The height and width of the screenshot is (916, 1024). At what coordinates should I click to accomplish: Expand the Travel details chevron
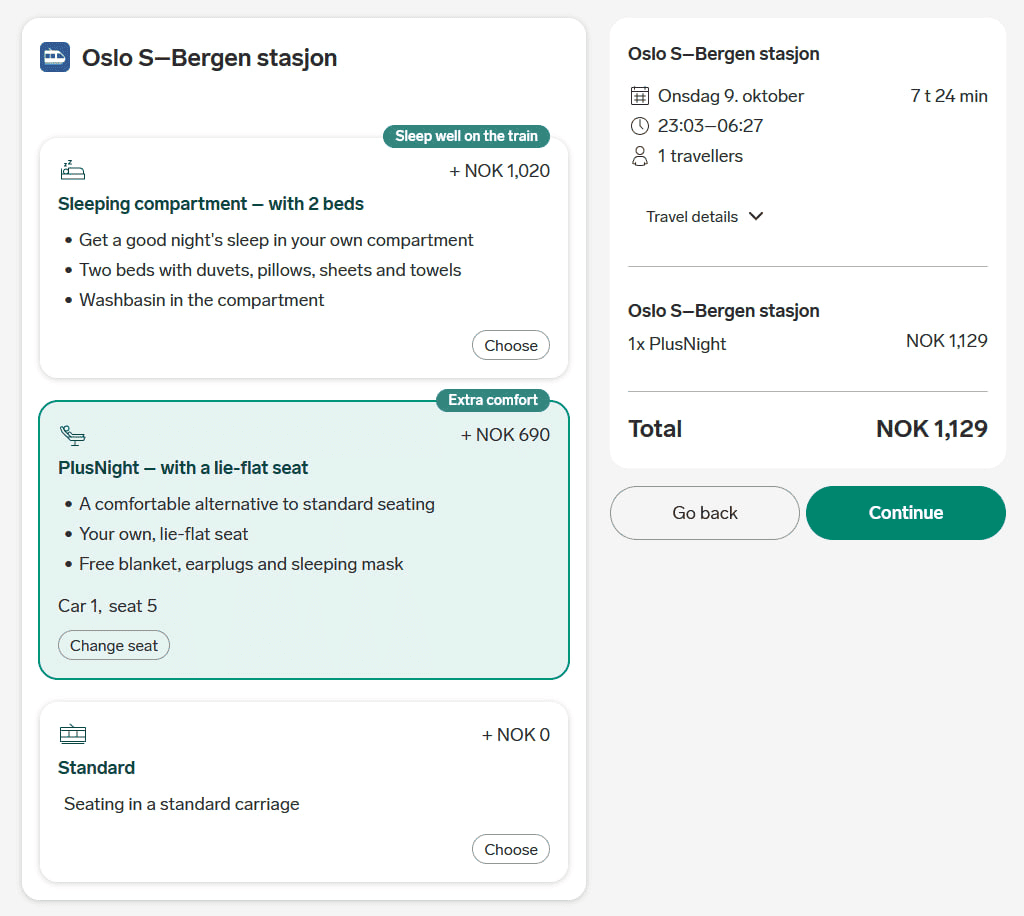(756, 217)
